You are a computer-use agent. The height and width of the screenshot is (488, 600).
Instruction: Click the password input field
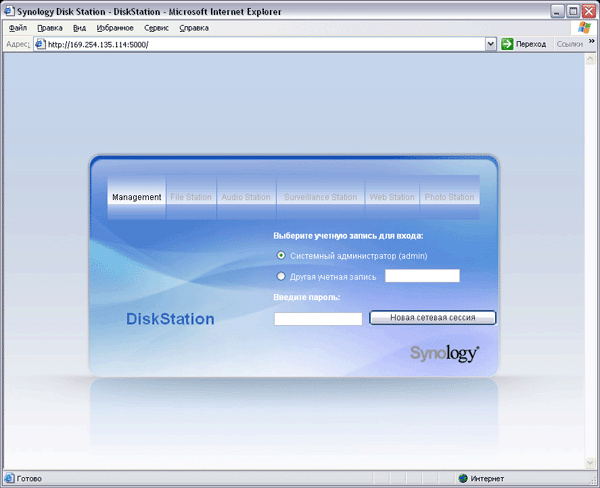318,319
